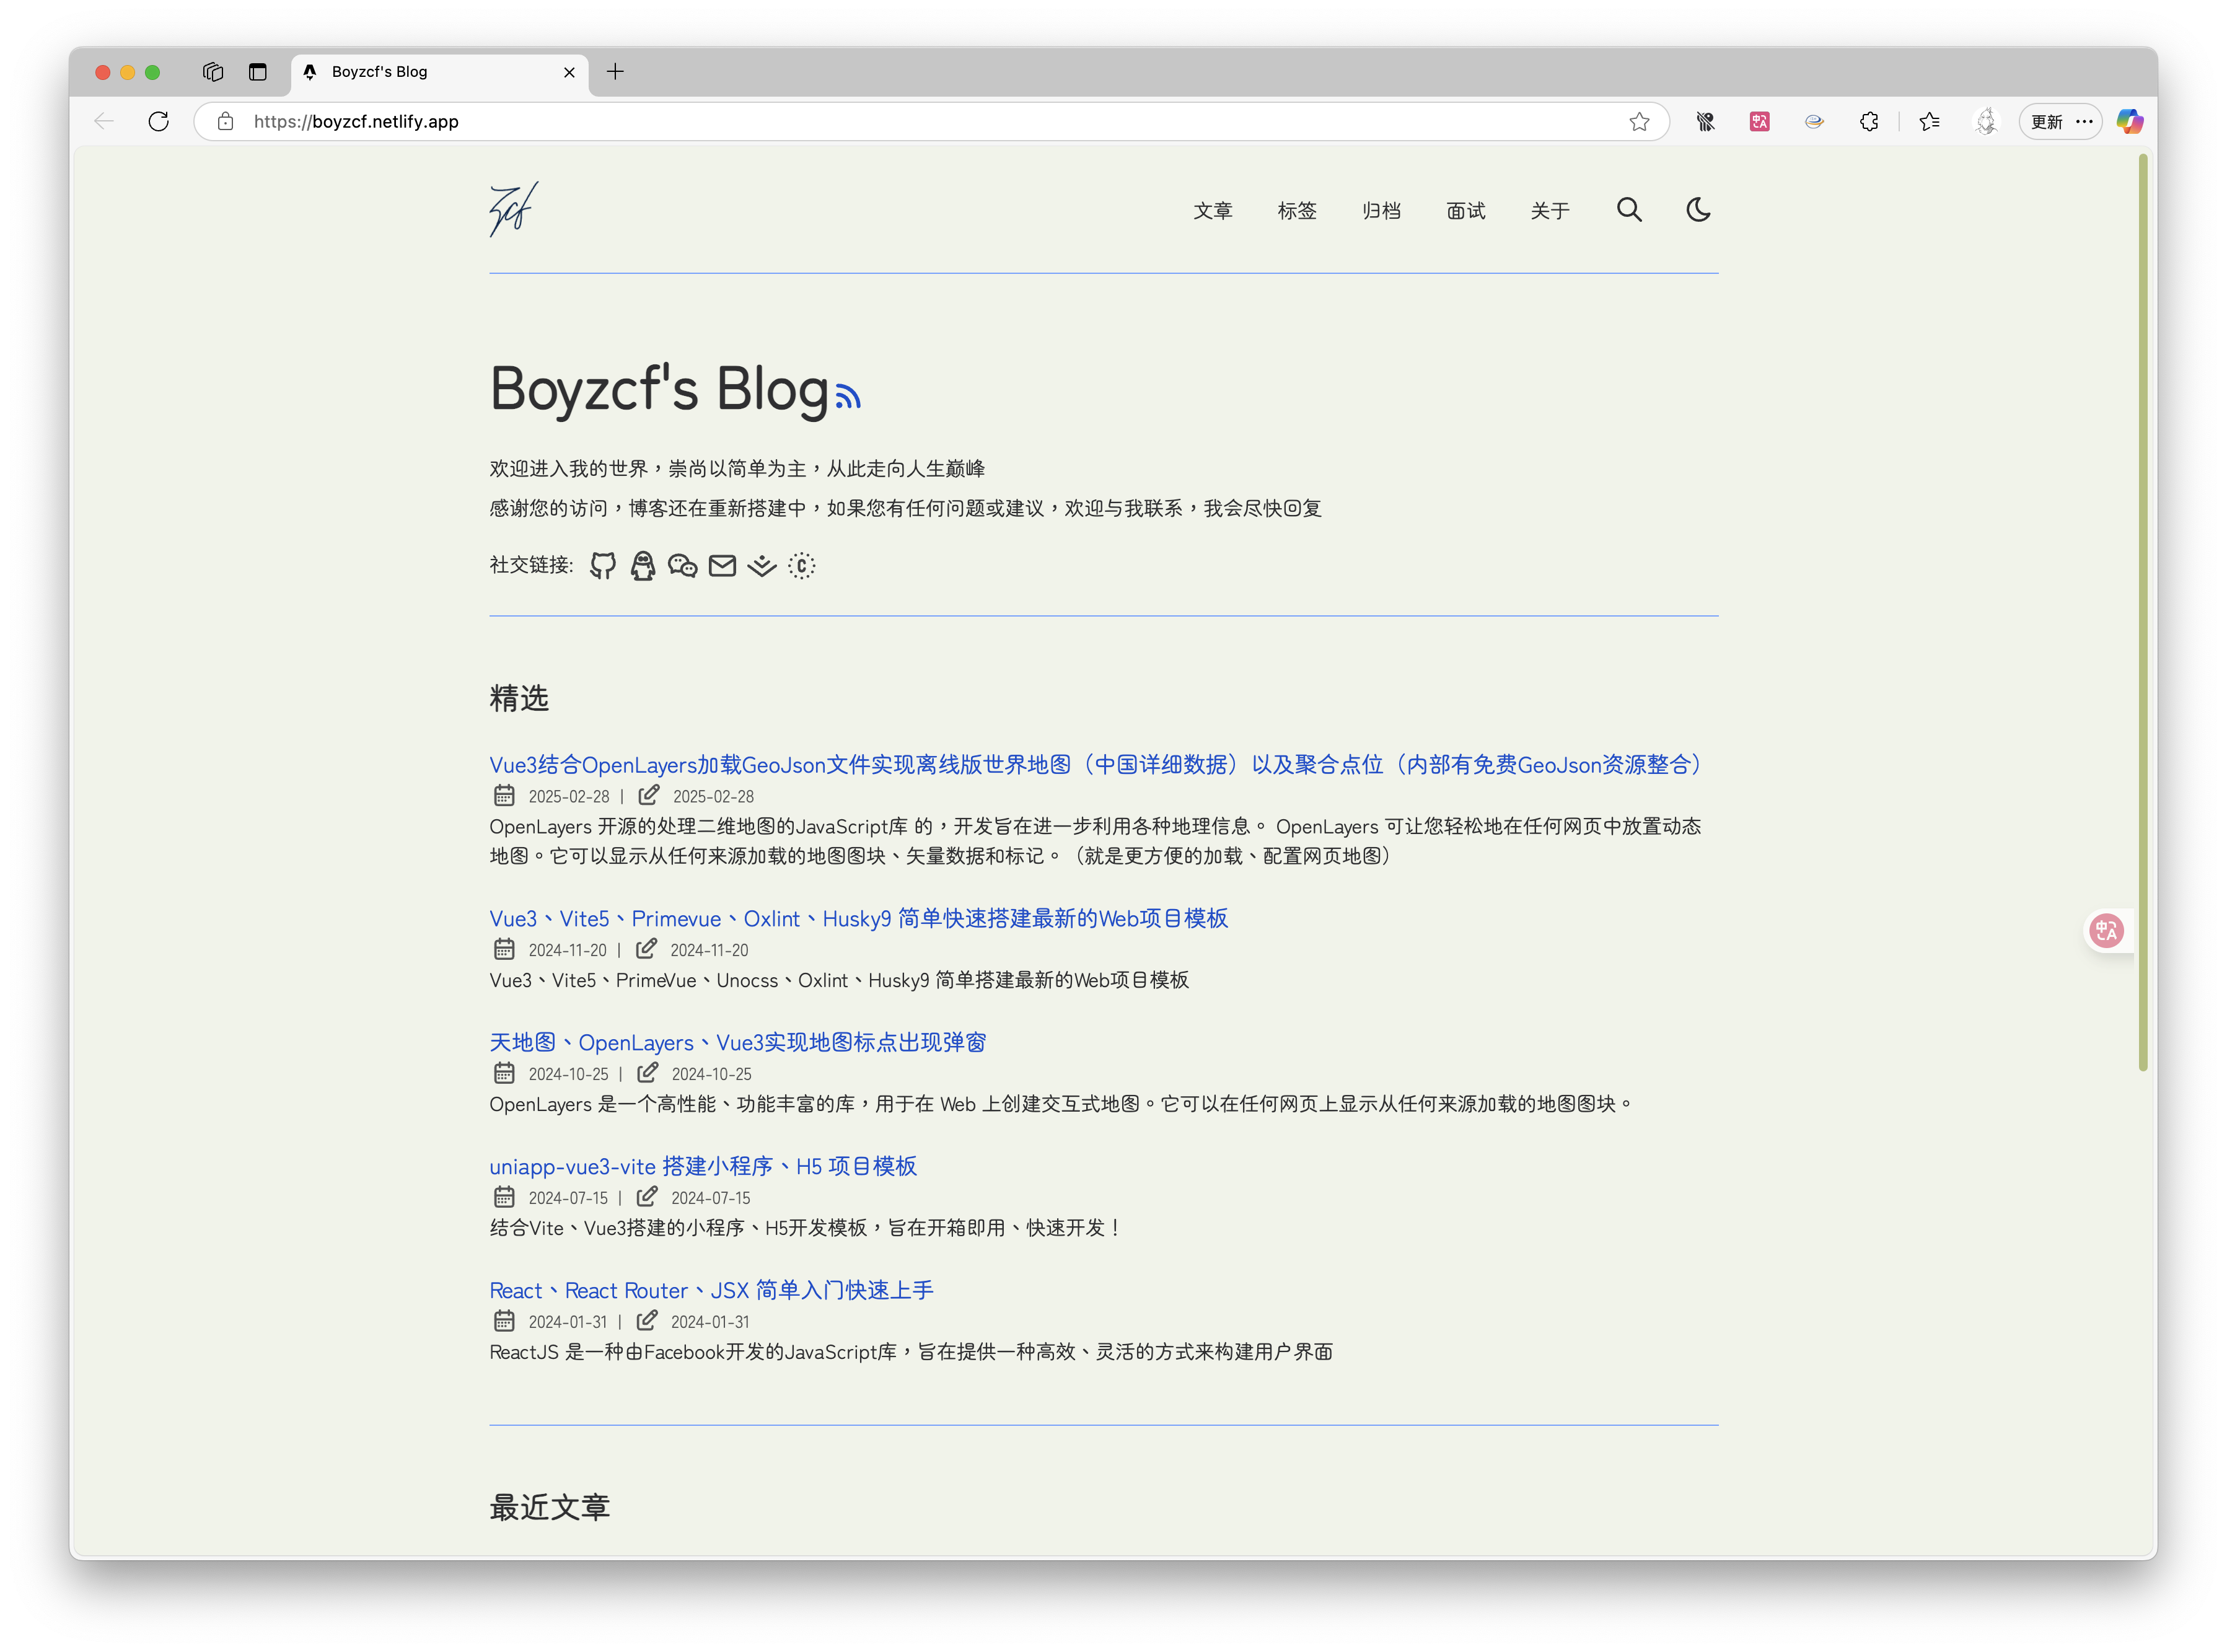Bookmark this page with the star icon
This screenshot has height=1652, width=2227.
click(x=1639, y=122)
